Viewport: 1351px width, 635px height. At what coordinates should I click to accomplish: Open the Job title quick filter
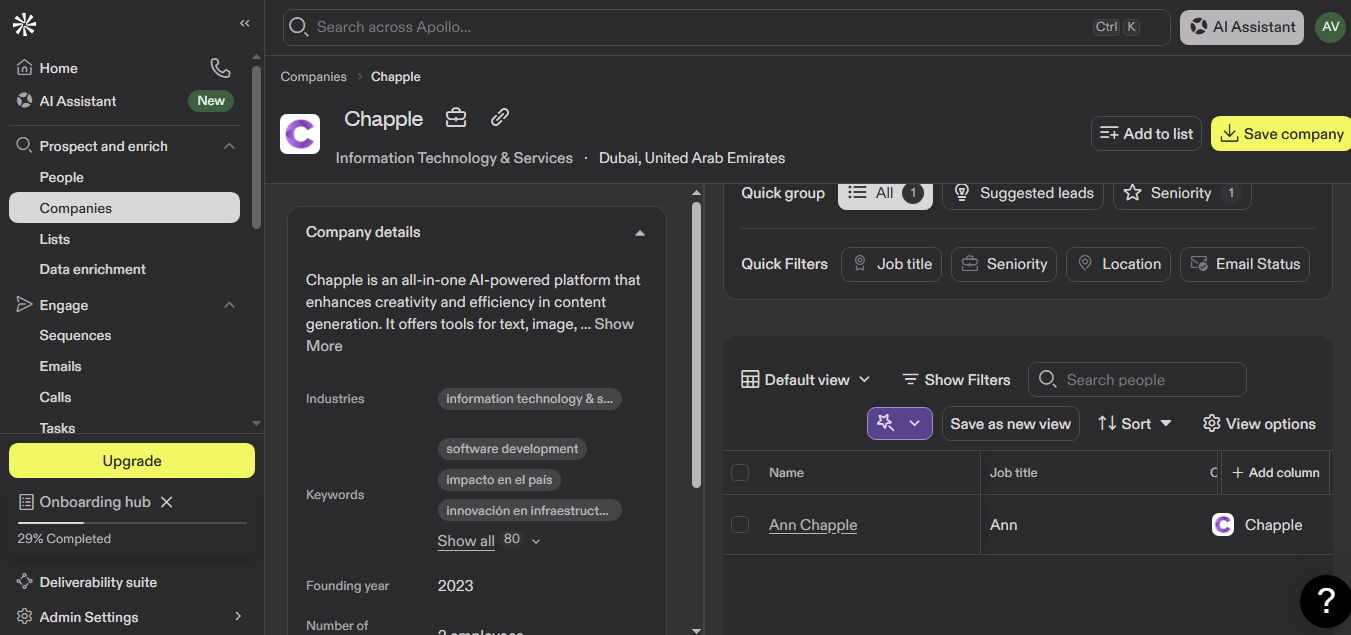[x=891, y=264]
